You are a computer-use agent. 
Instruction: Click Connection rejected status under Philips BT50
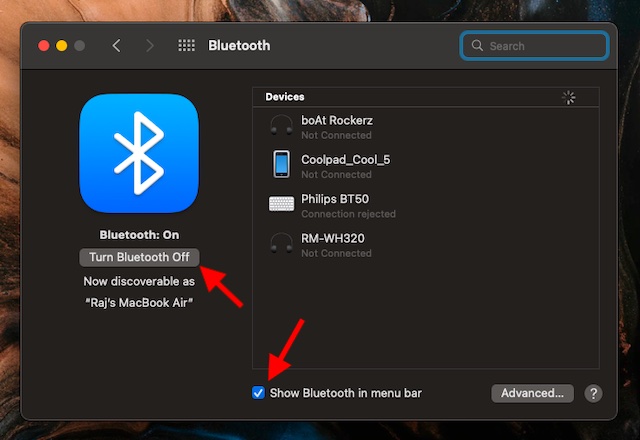348,214
